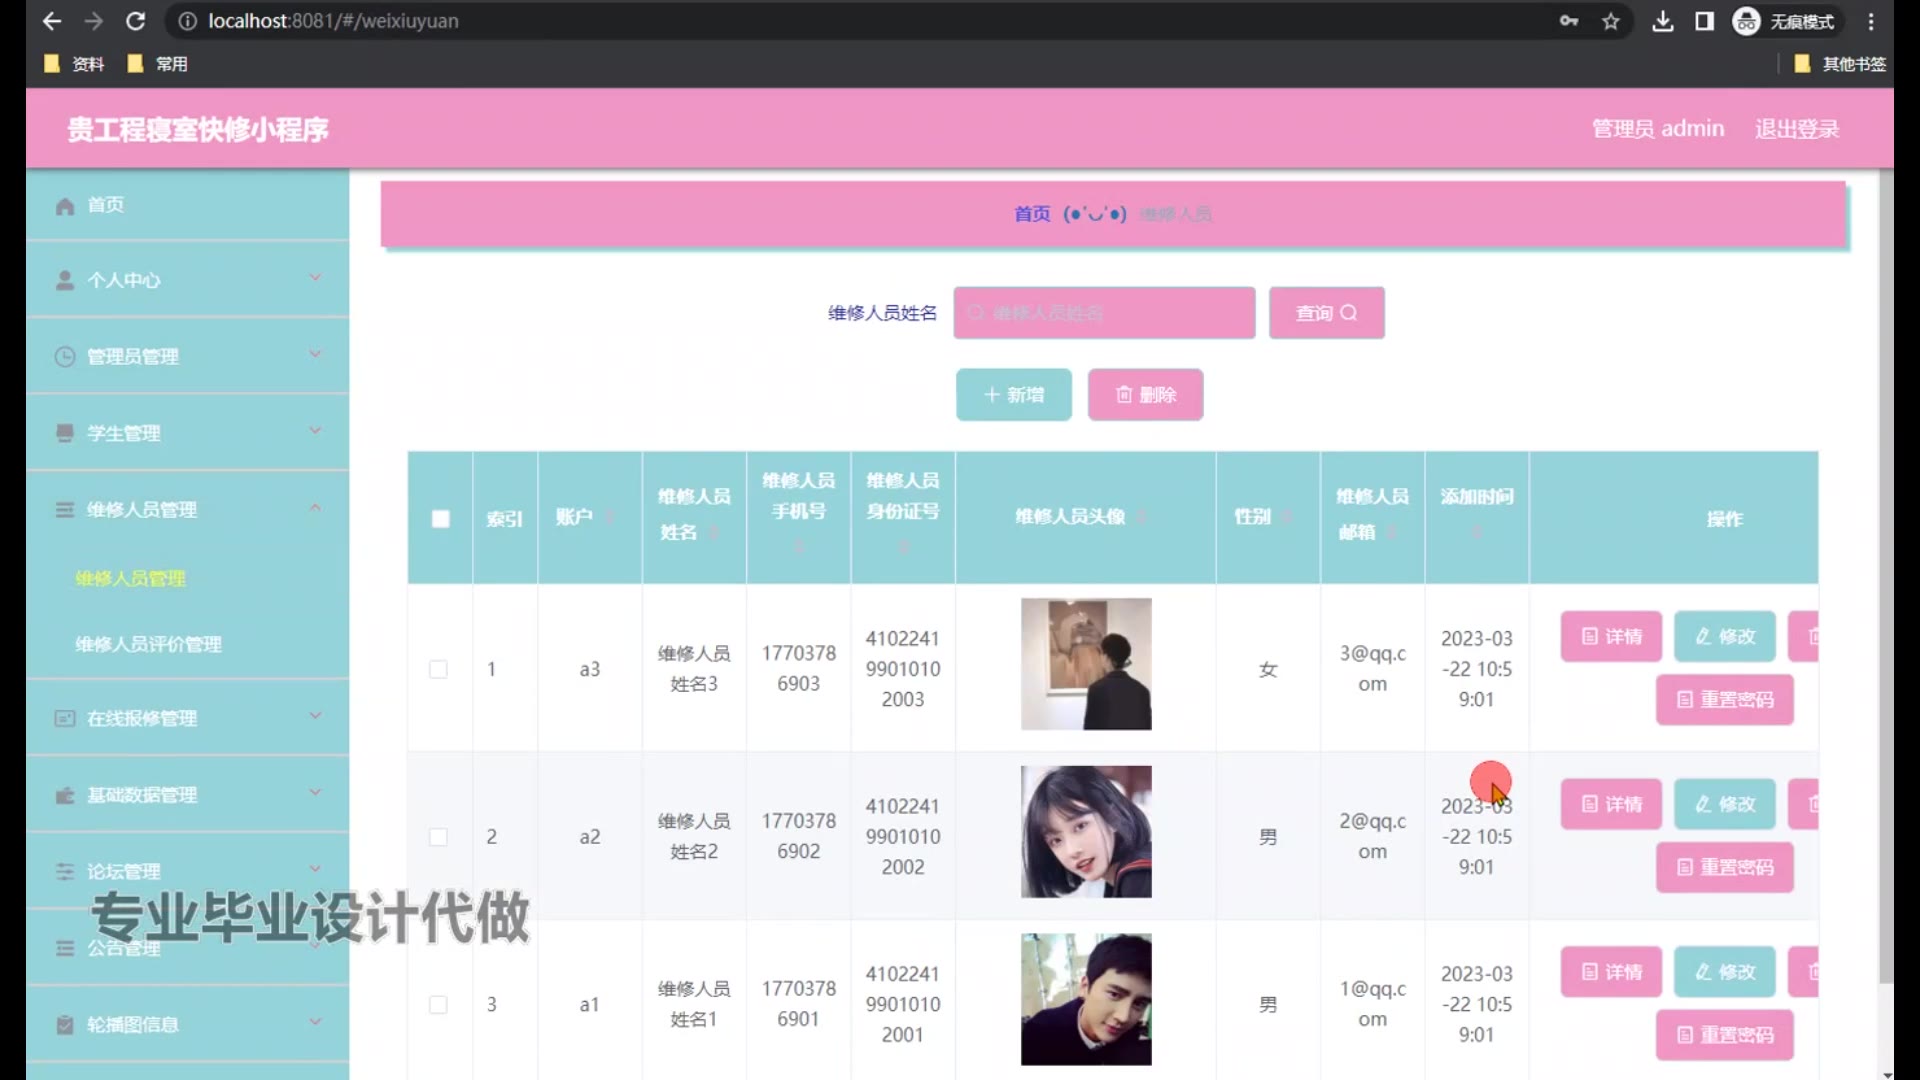The image size is (1920, 1080).
Task: Click the browser address bar URL
Action: click(x=333, y=21)
